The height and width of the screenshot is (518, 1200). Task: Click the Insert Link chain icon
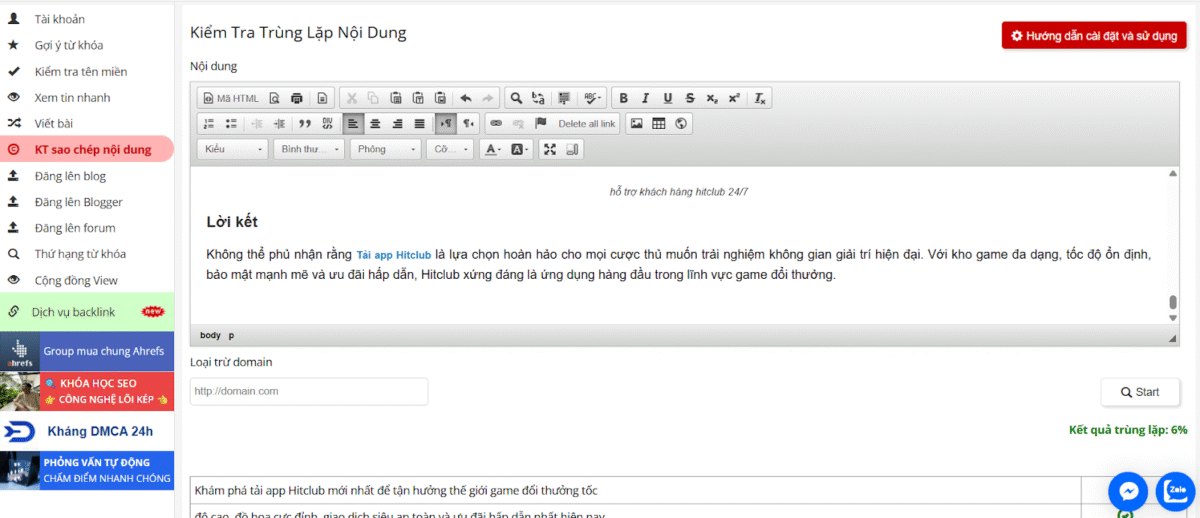[495, 124]
